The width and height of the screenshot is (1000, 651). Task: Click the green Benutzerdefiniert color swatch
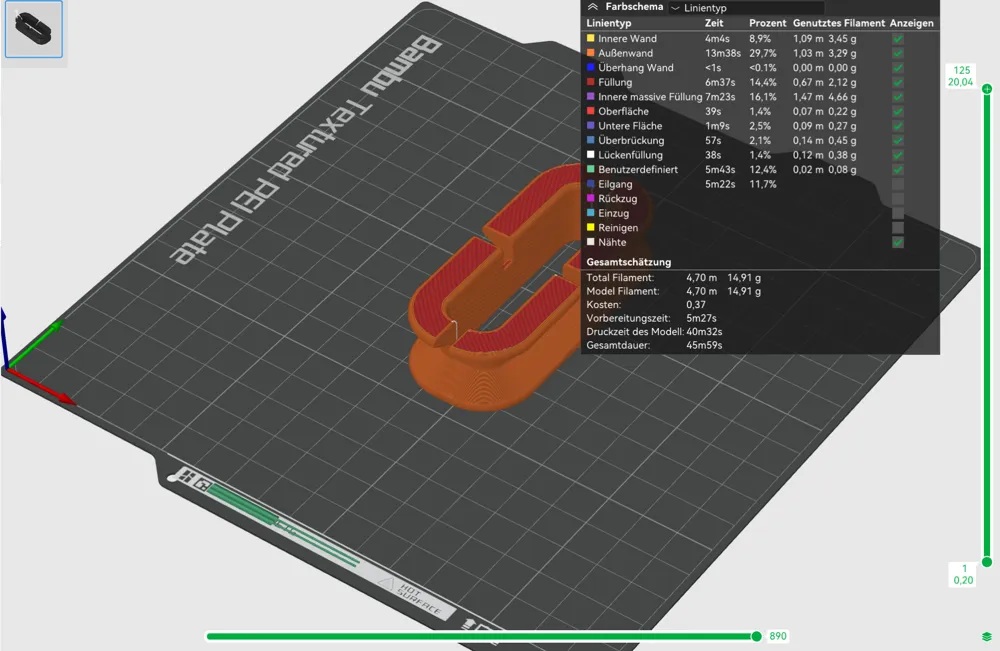click(x=590, y=170)
